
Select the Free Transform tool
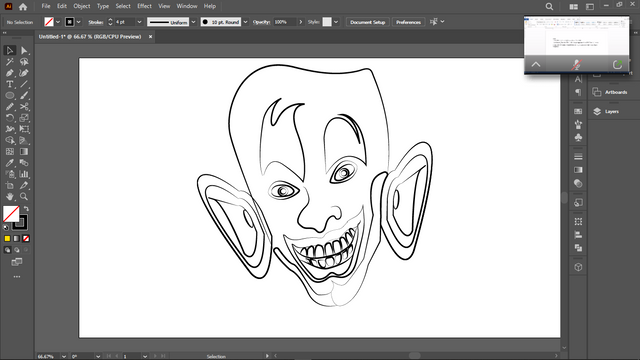coord(24,129)
